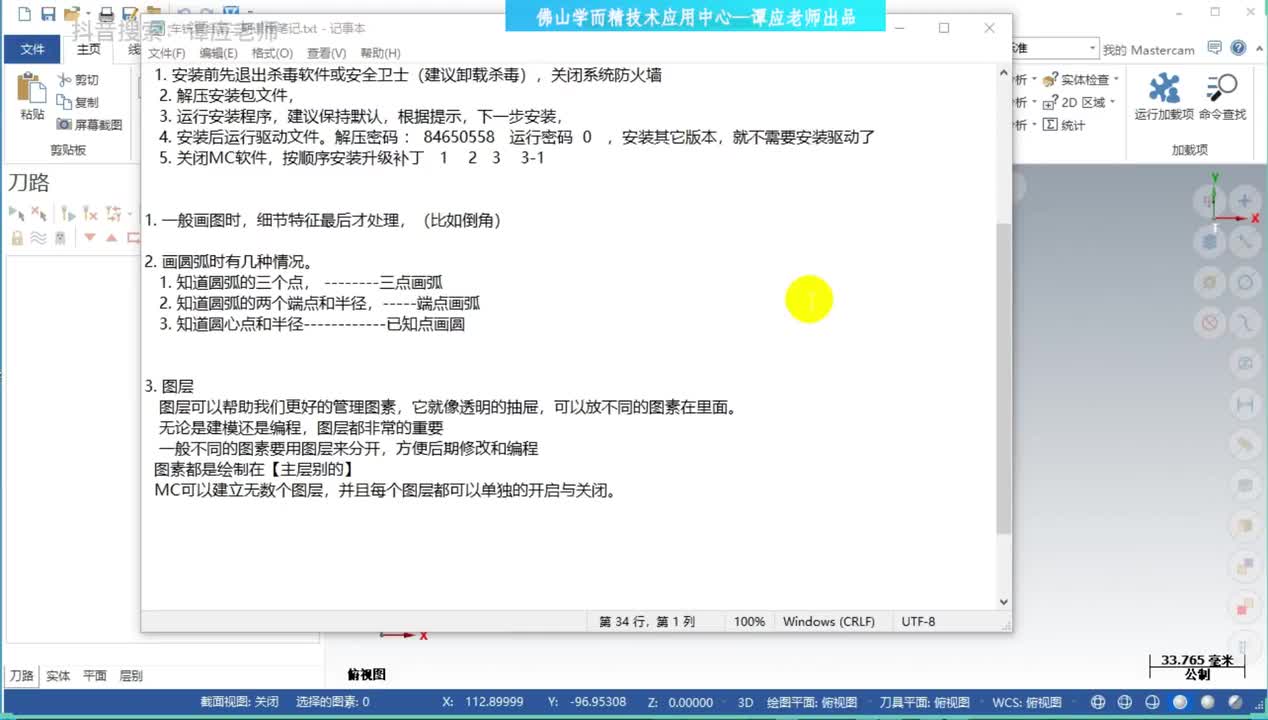Image resolution: width=1268 pixels, height=720 pixels.
Task: Click the regenerate dirty operations icon
Action: tap(90, 213)
